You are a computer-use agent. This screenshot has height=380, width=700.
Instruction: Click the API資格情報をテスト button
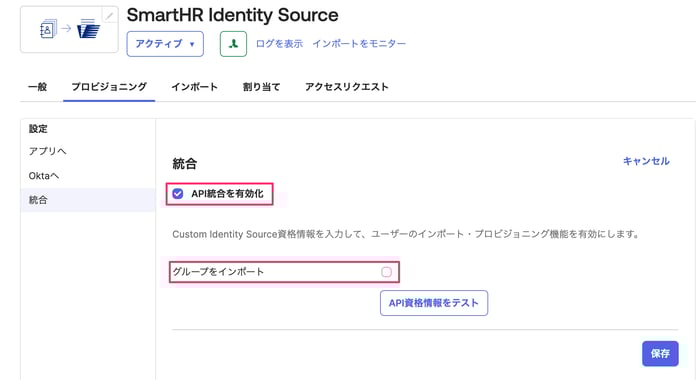pyautogui.click(x=434, y=303)
